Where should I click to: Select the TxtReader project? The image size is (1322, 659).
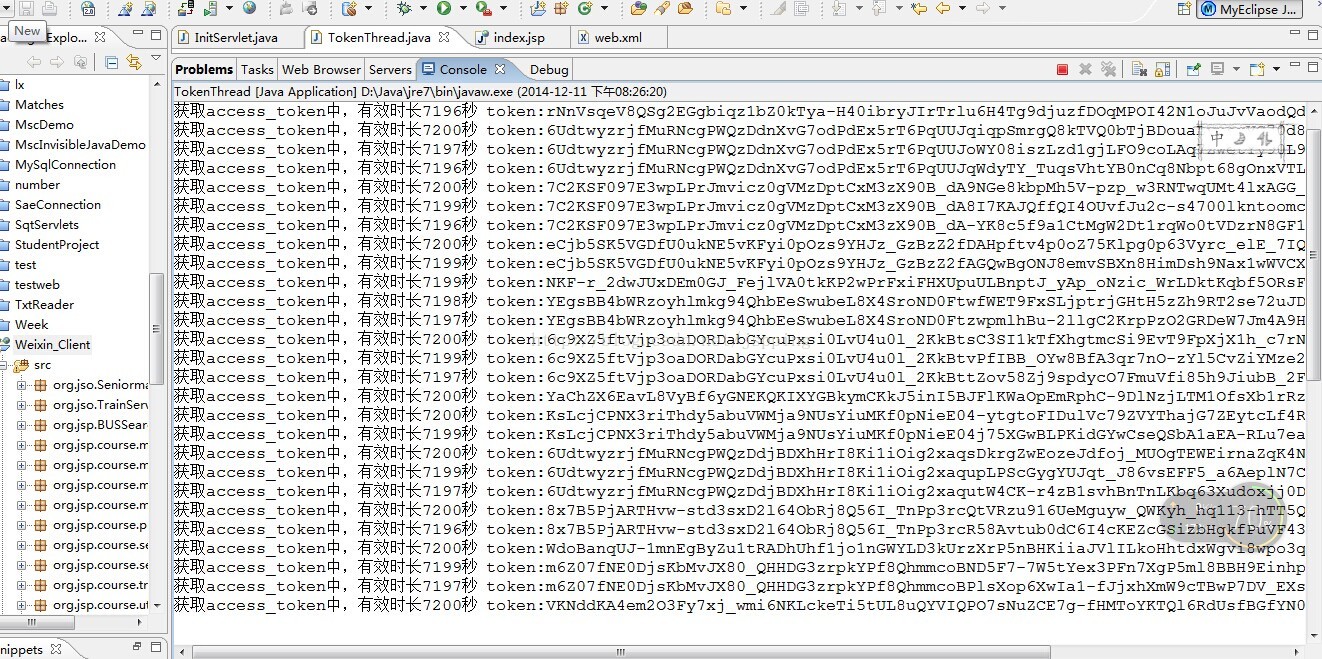[x=44, y=305]
